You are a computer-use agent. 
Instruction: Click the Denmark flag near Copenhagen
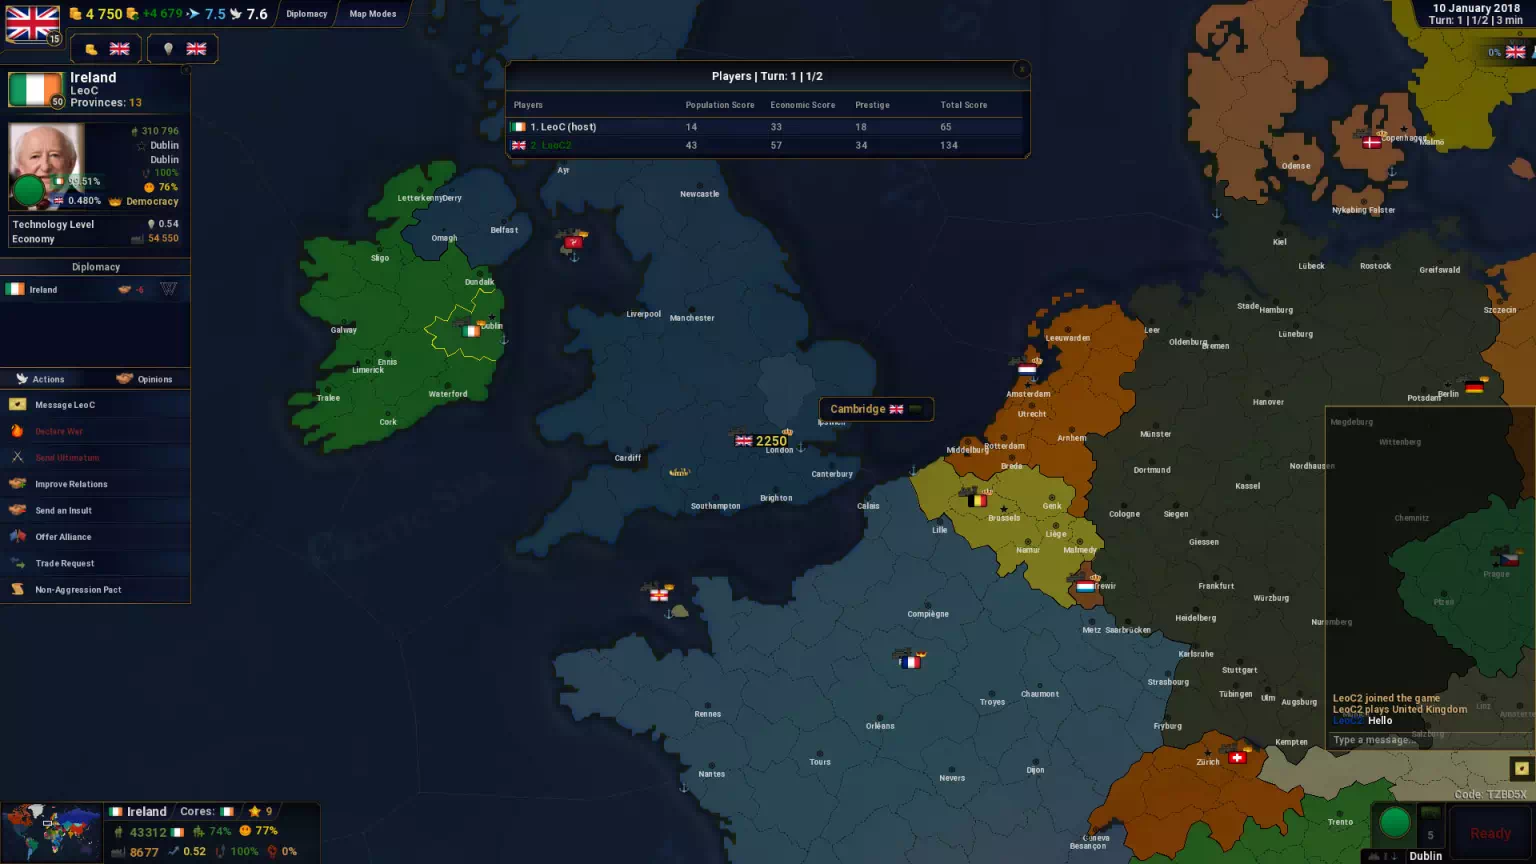pos(1372,142)
